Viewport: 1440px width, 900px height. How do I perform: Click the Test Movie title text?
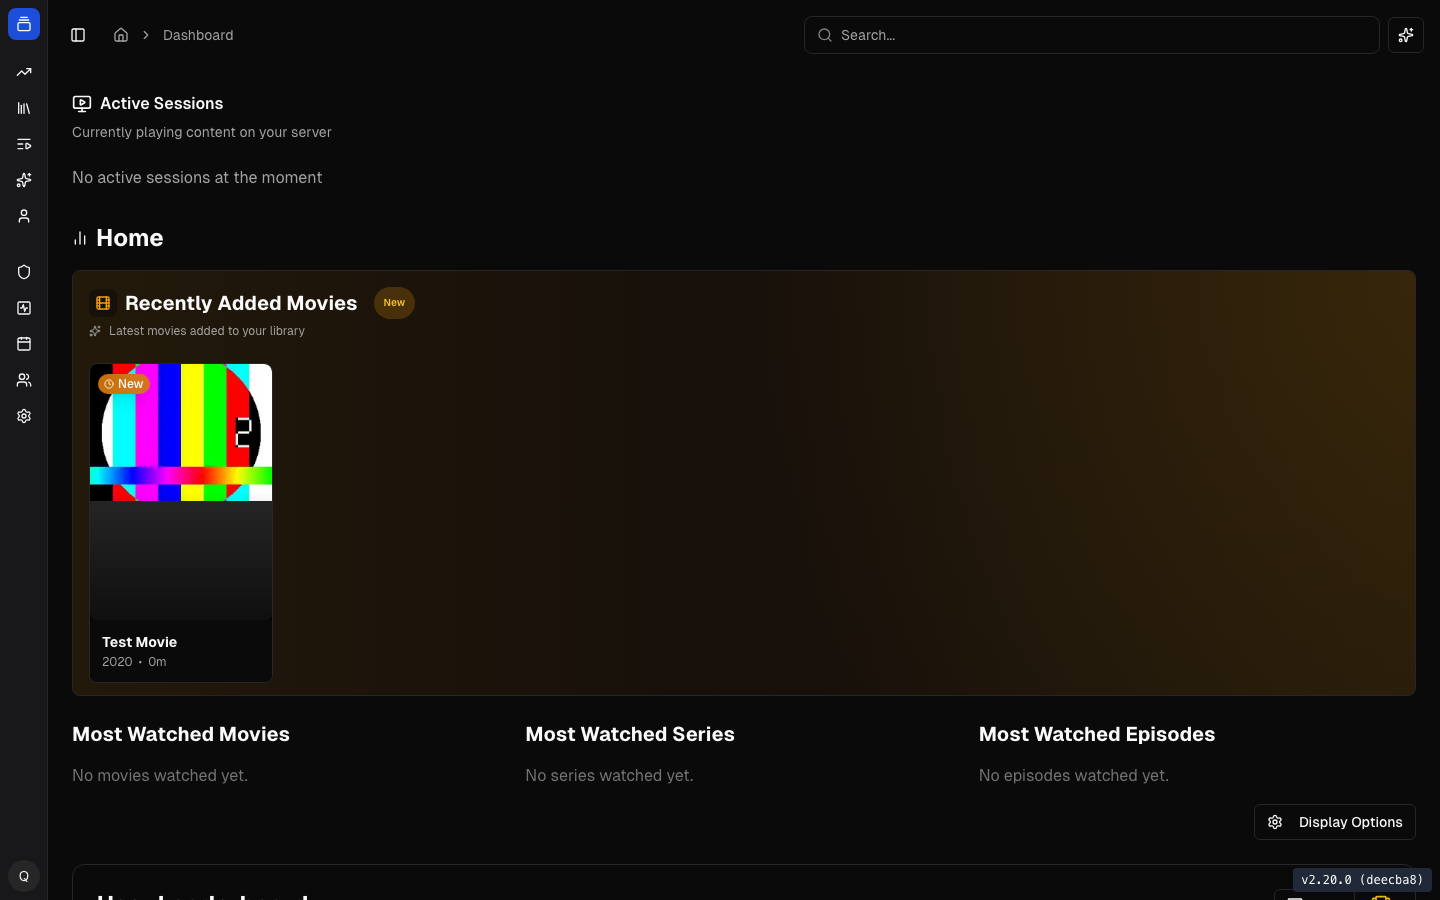(x=140, y=642)
